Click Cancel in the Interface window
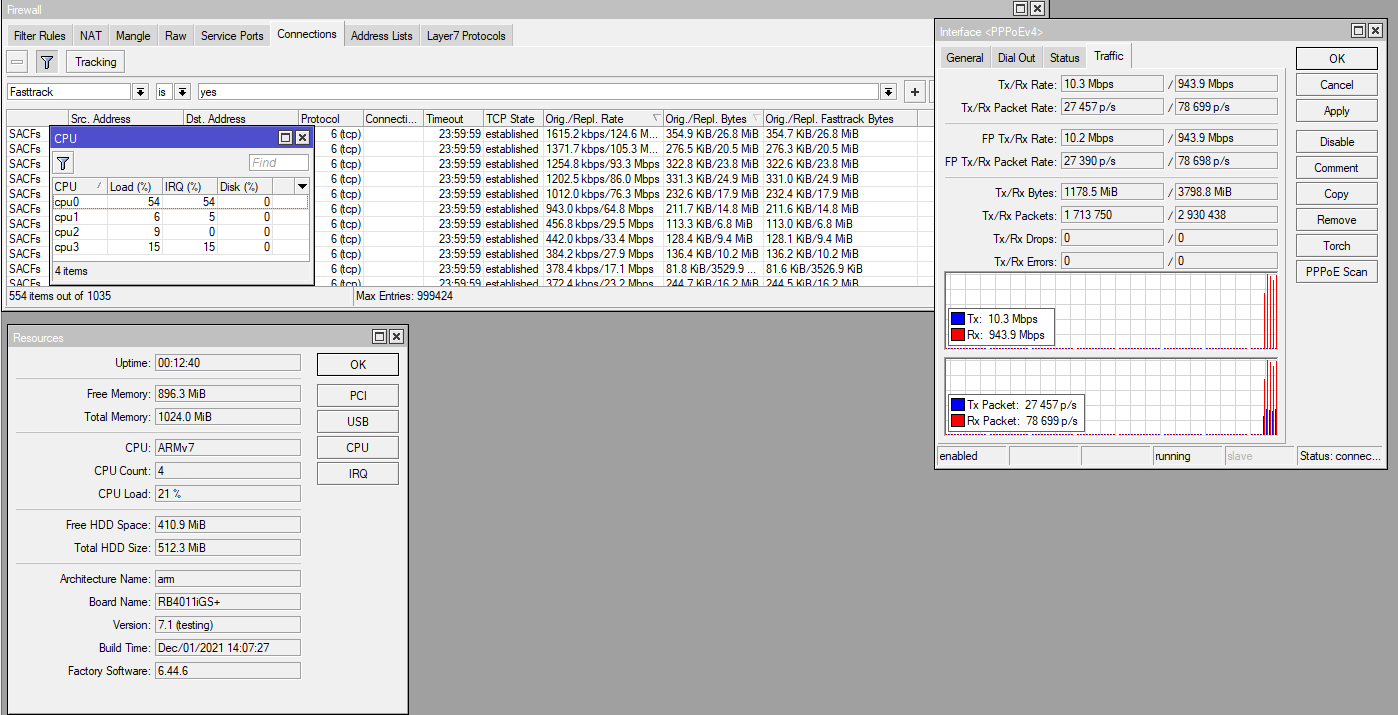 pos(1337,85)
